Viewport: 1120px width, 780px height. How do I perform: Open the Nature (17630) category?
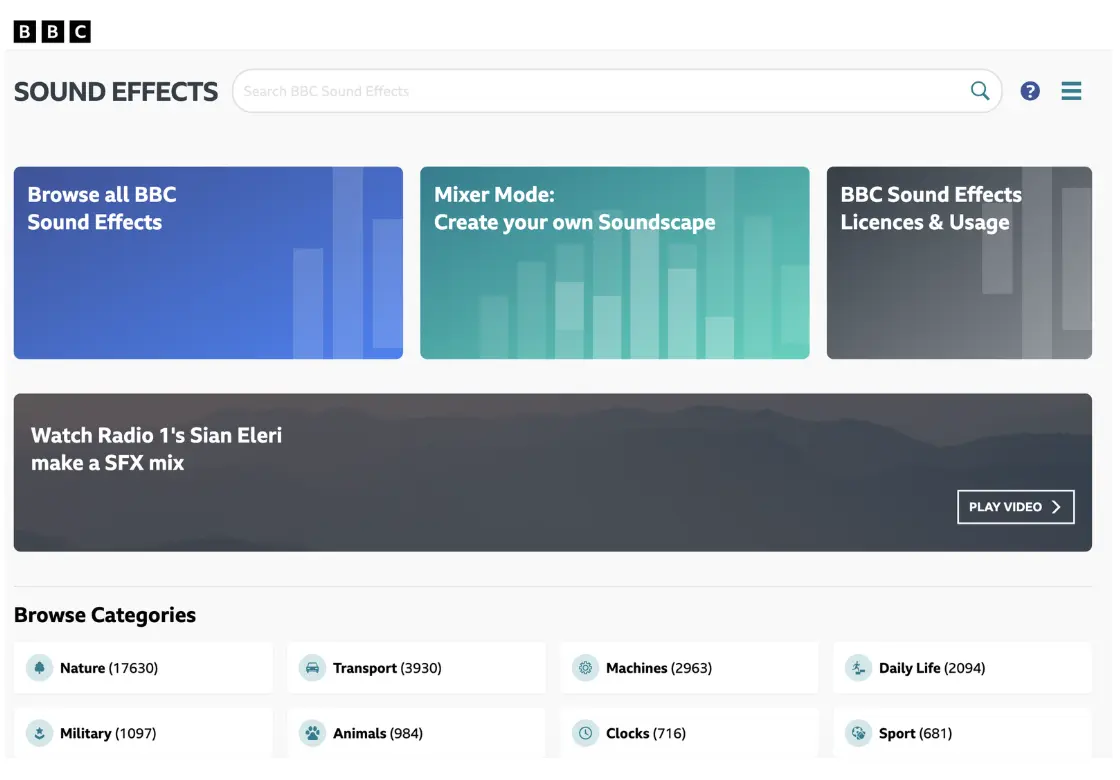144,668
